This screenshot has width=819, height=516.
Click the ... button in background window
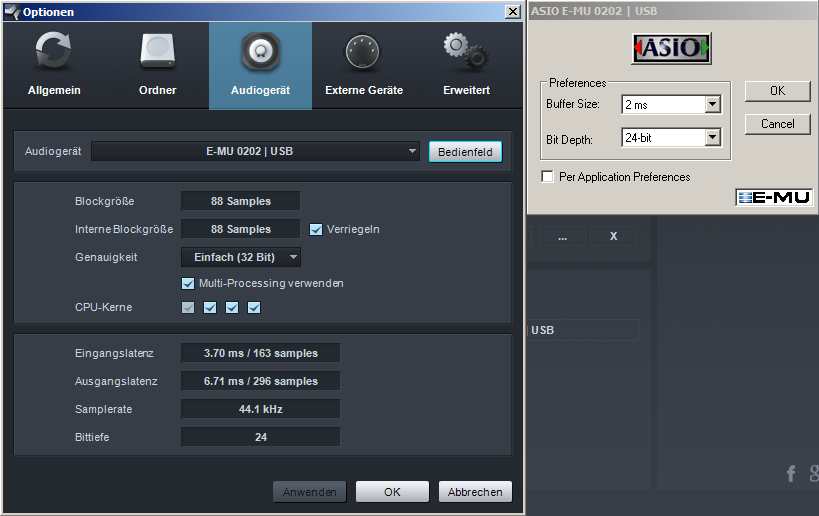point(562,236)
